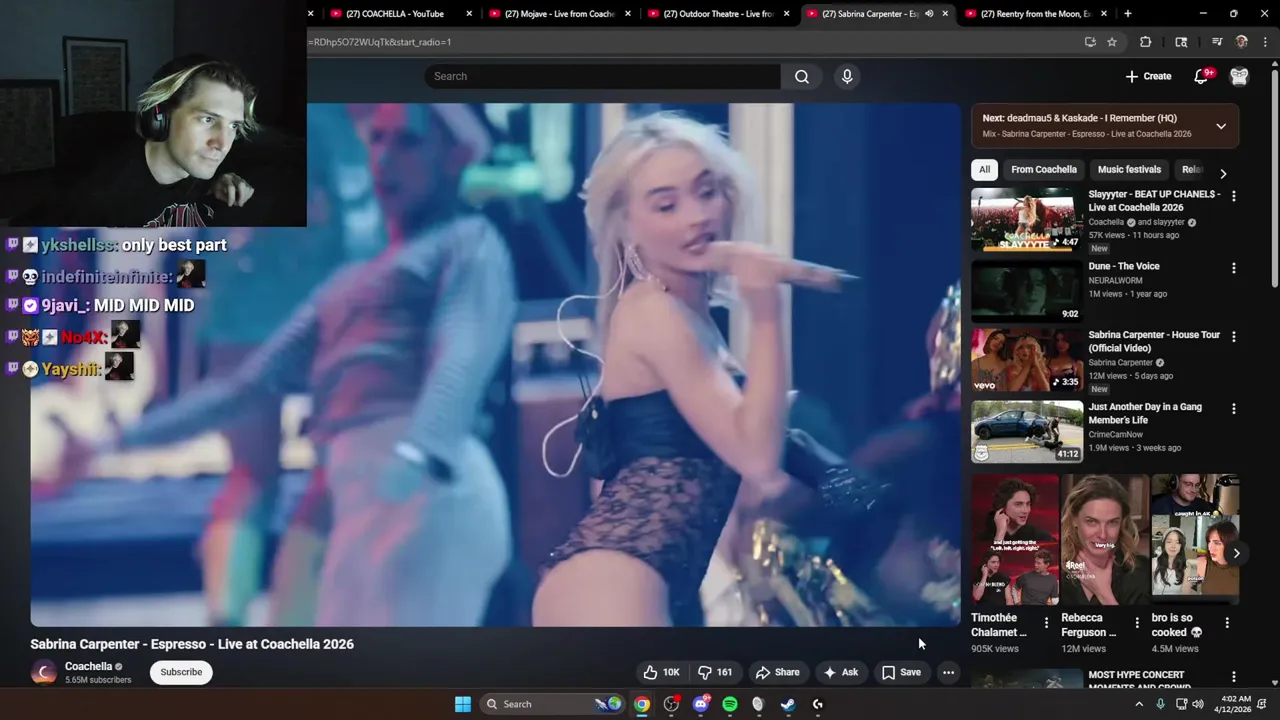Click the Coachella channel avatar
Screen dimensions: 1280x720
pos(44,672)
